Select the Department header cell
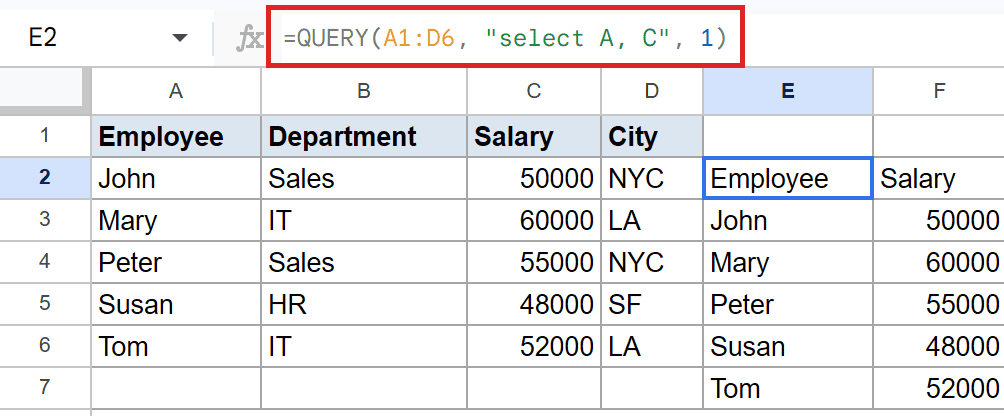1004x416 pixels. (364, 136)
